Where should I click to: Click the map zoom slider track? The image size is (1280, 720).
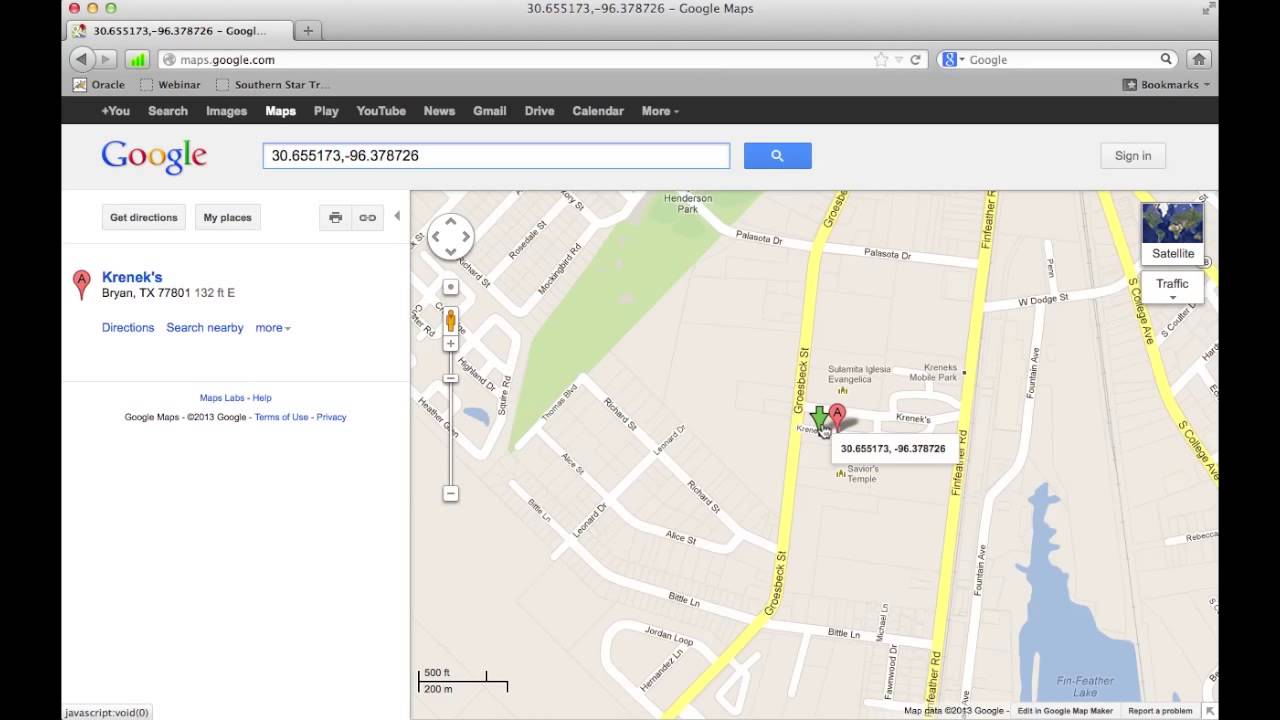click(451, 418)
